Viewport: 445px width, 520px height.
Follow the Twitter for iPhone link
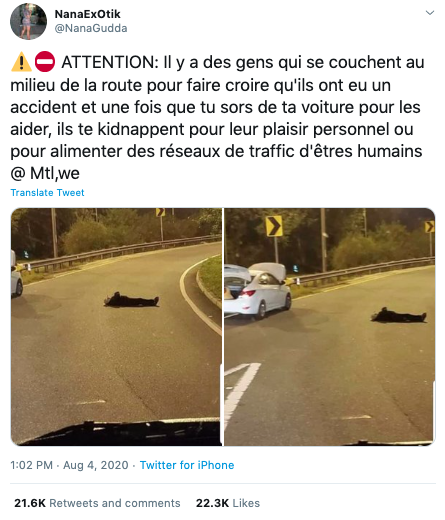(187, 465)
